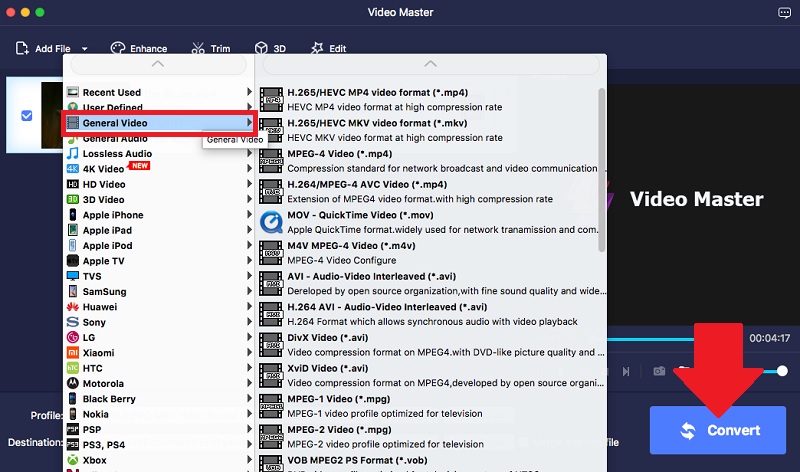Choose H.264/MPEG-4 AVC Video format

(x=429, y=191)
